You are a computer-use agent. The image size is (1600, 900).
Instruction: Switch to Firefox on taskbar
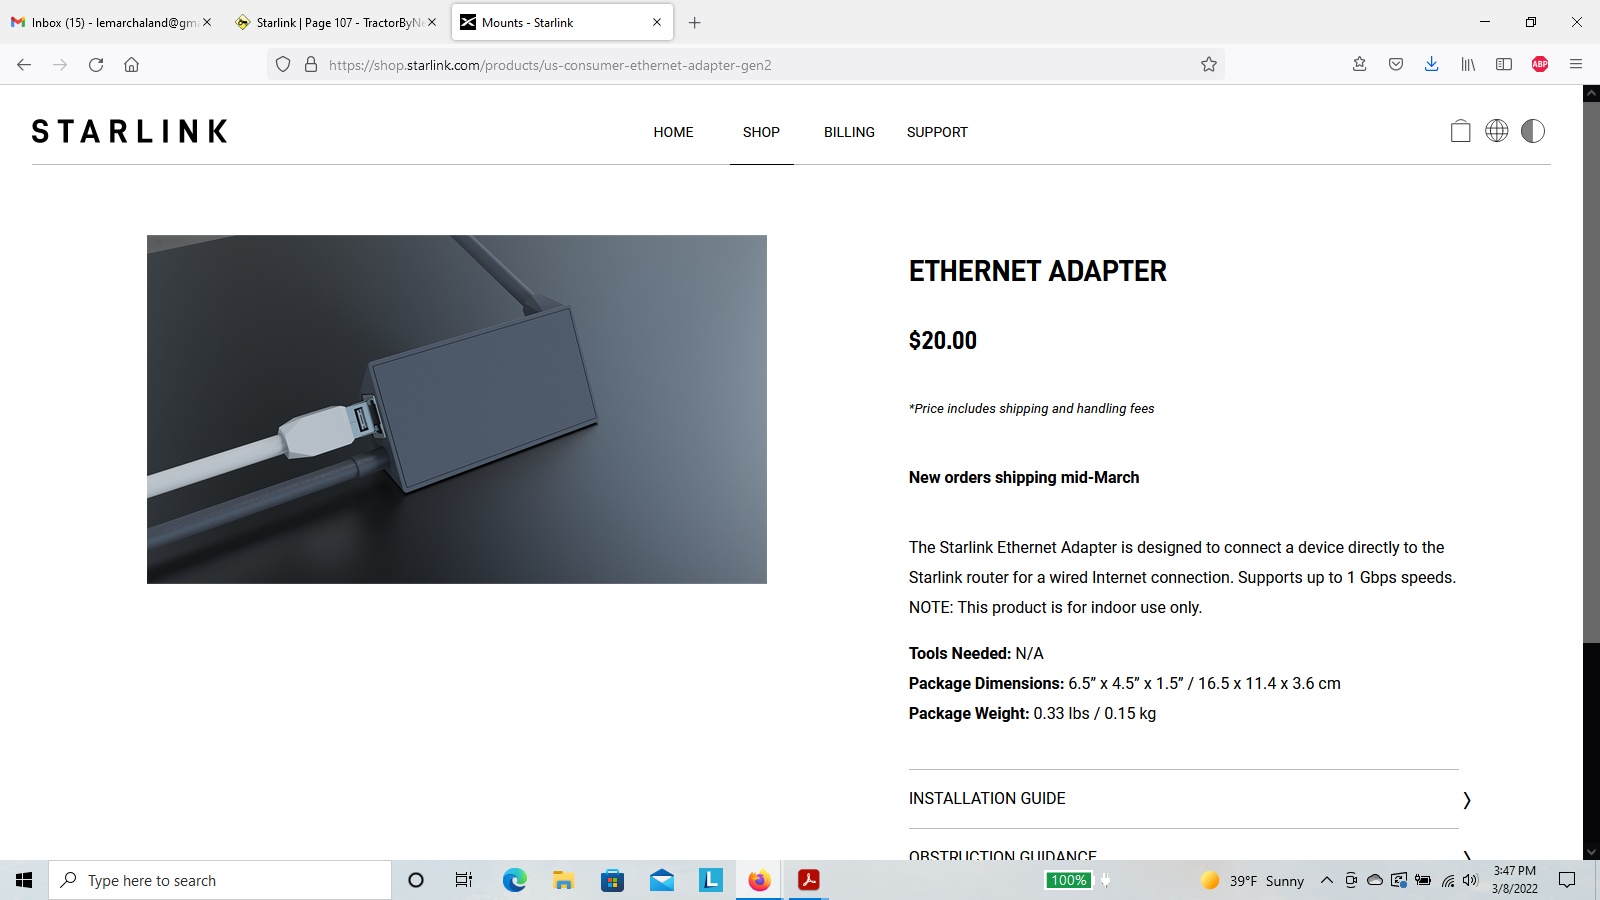[760, 880]
